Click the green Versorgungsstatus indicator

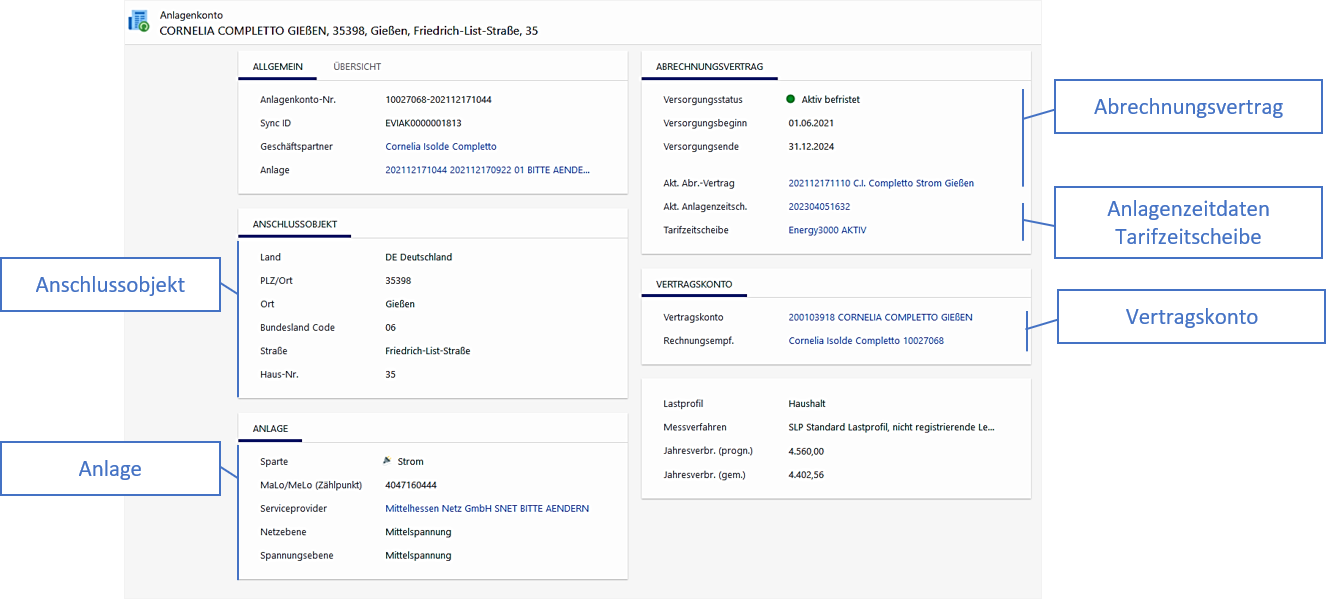coord(790,100)
